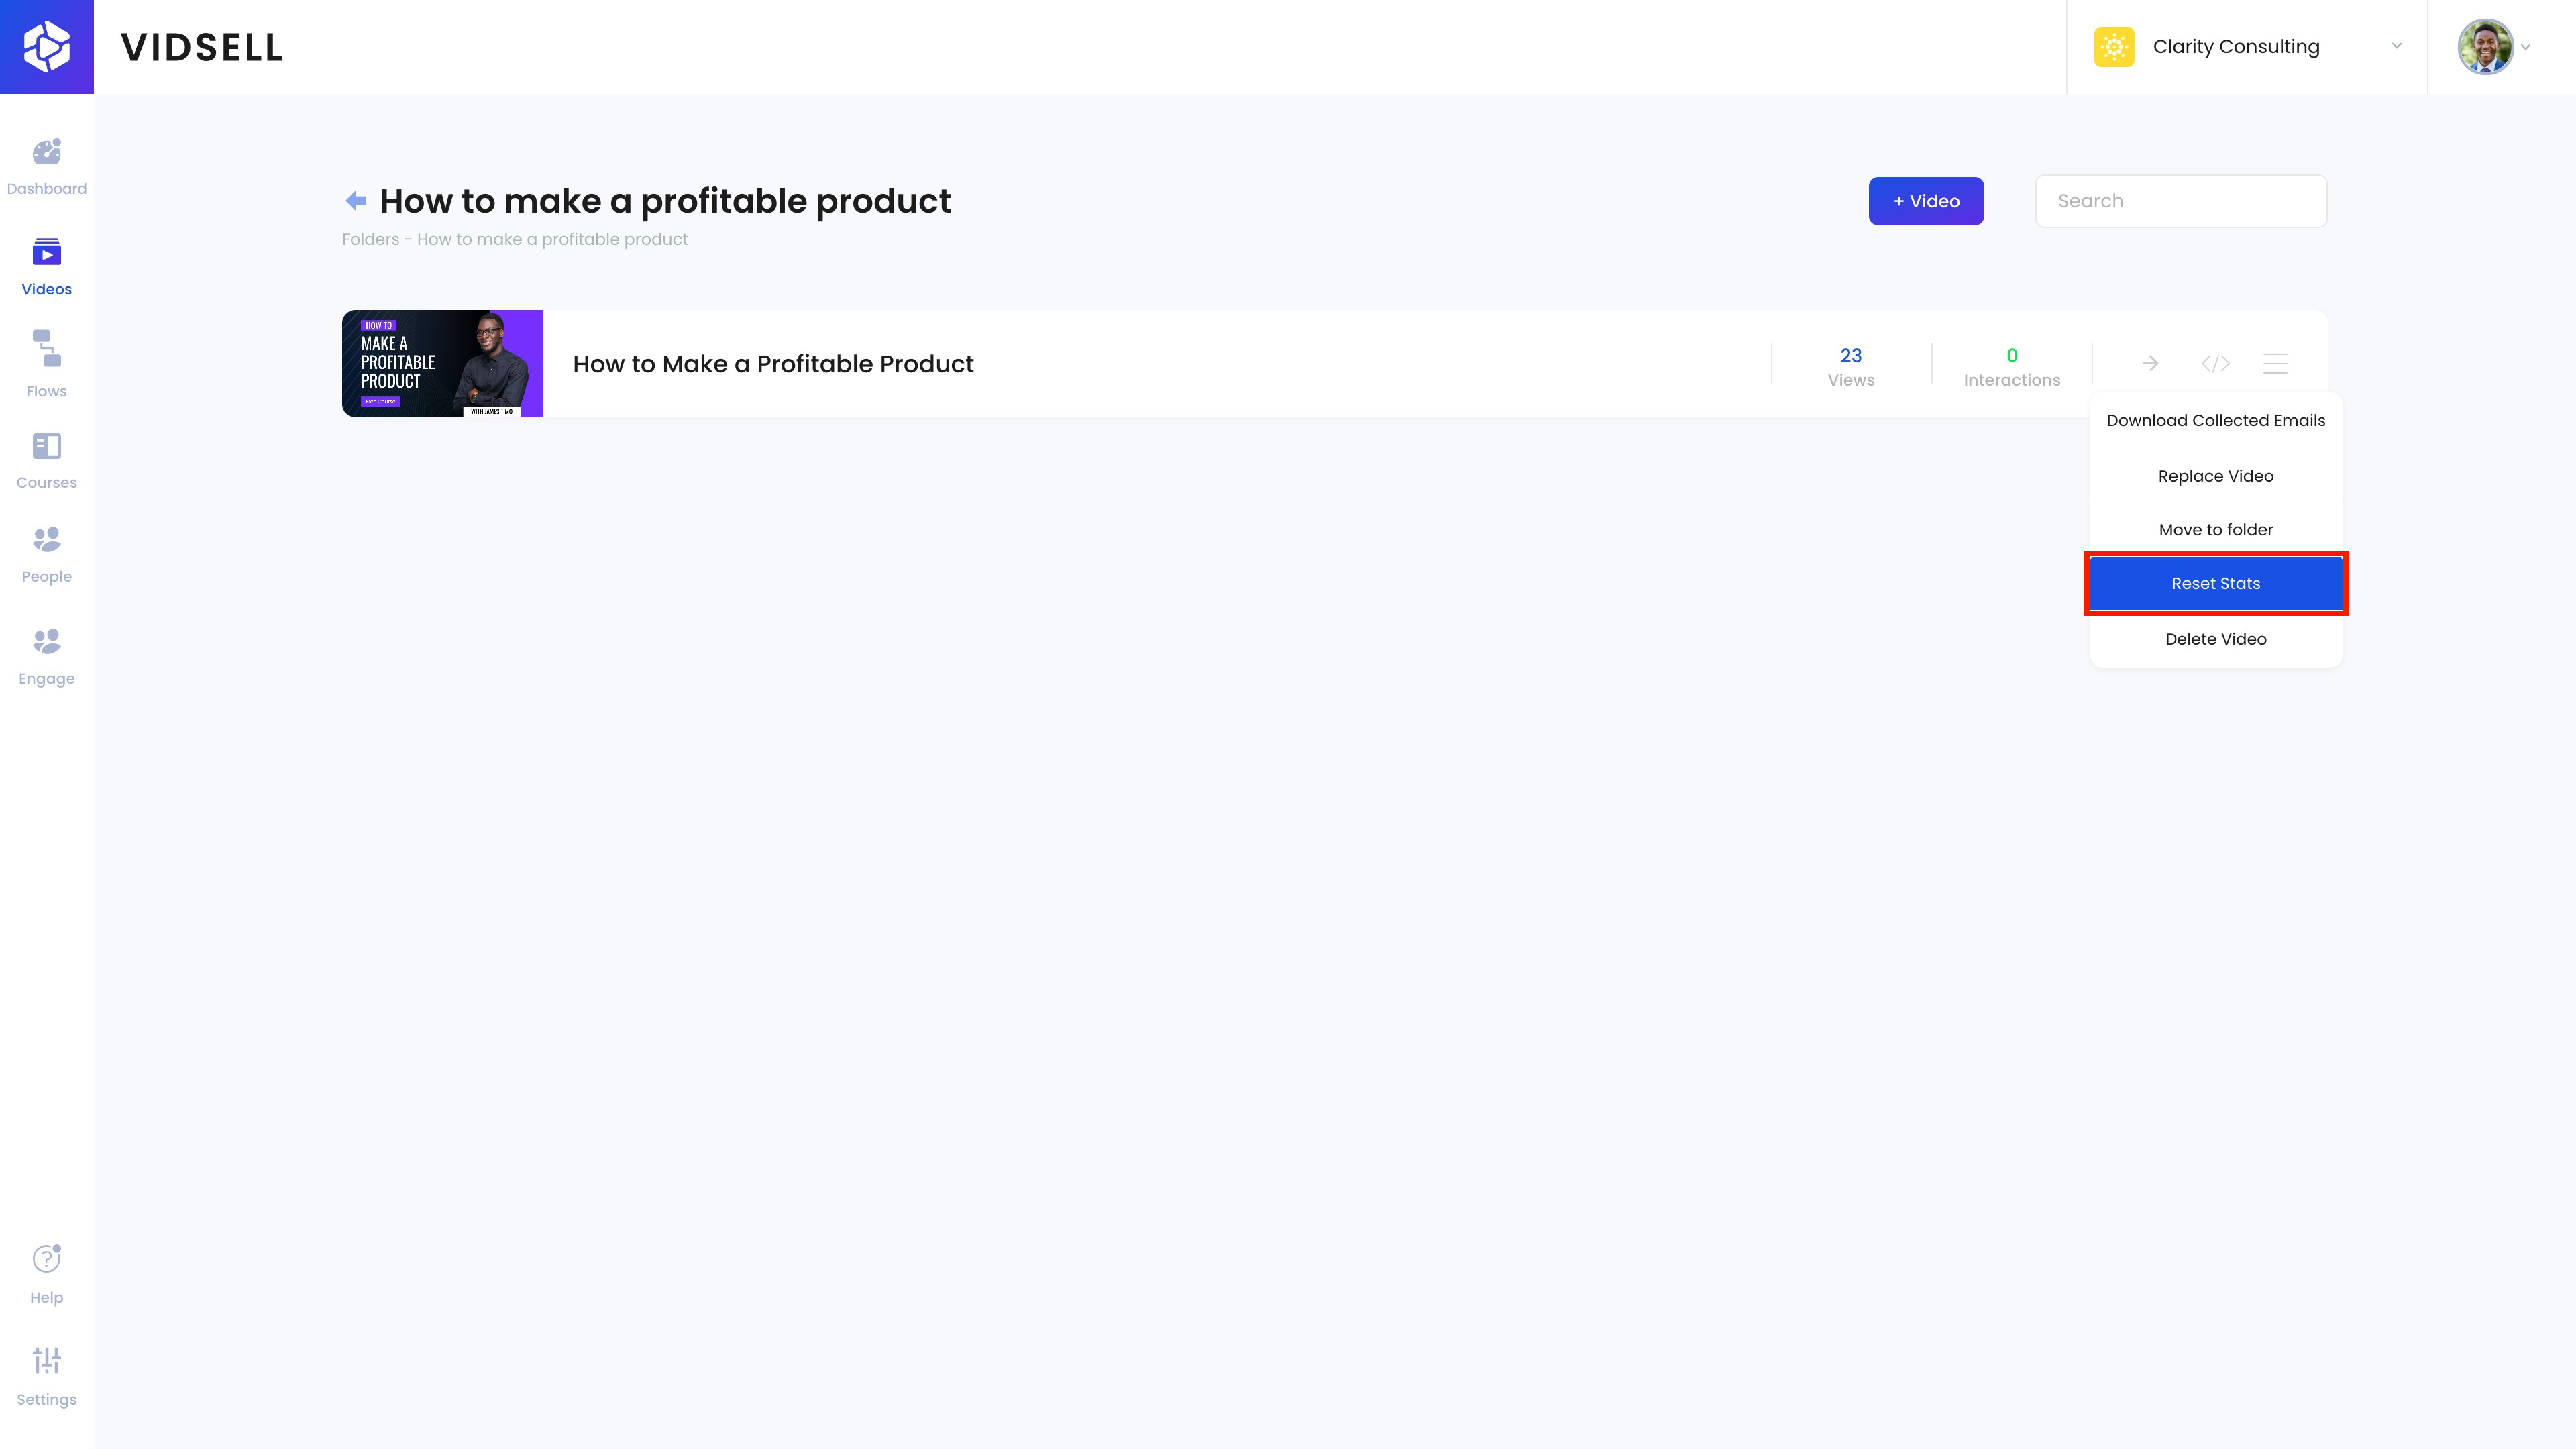Open the Engage sidebar icon

(x=46, y=642)
